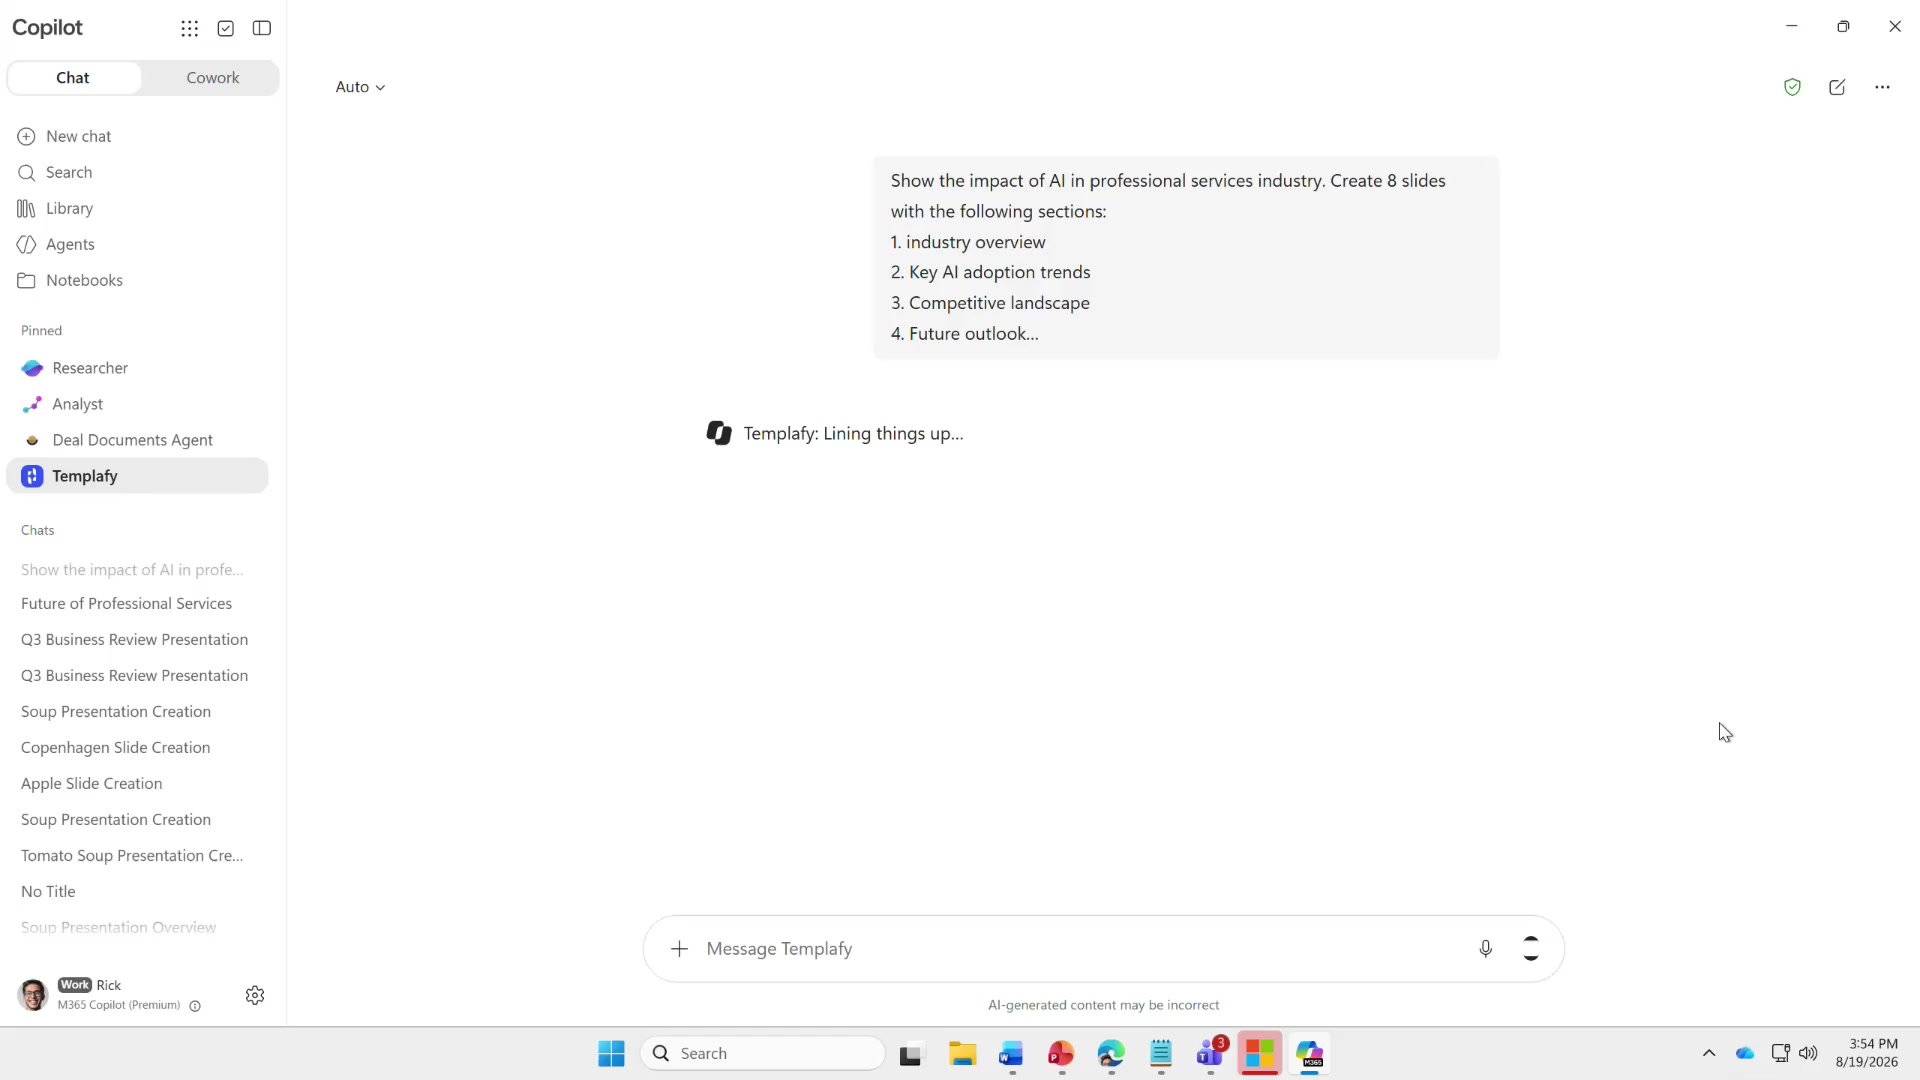
Task: Switch to the Chat tab
Action: tap(73, 78)
